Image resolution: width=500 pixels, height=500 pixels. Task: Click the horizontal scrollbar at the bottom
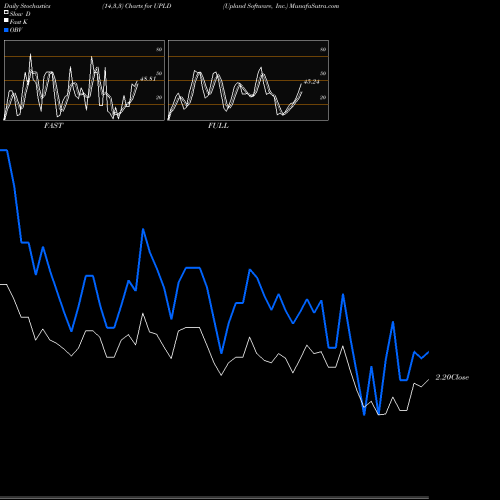[x=214, y=498]
